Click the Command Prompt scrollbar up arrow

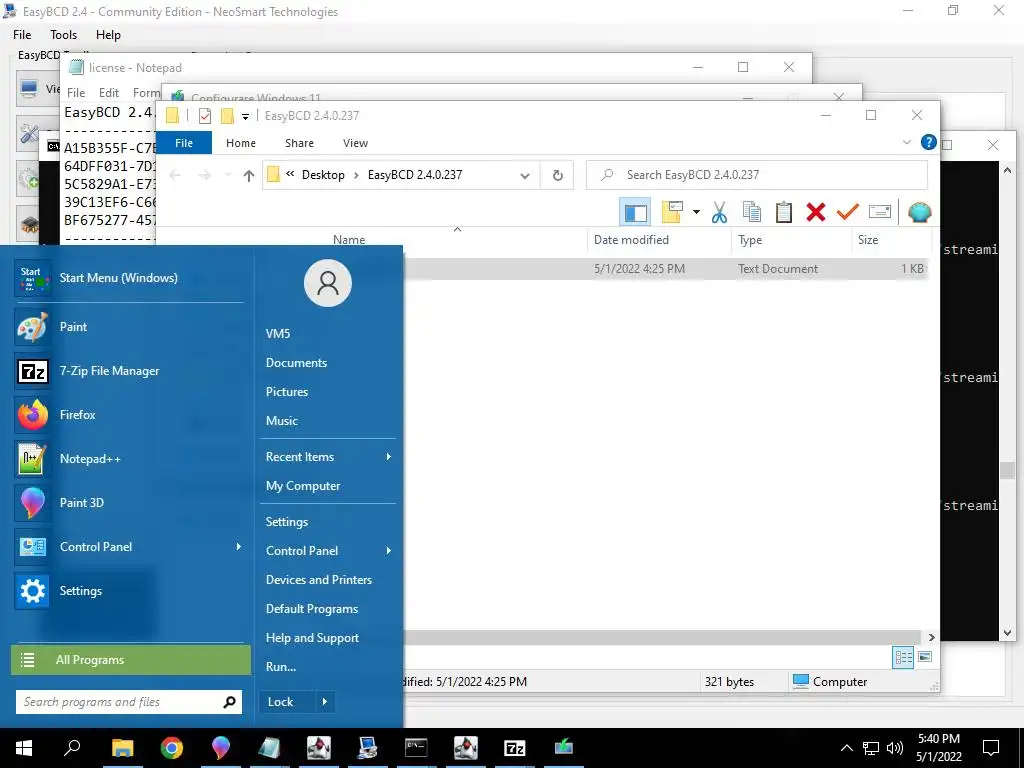pos(1007,170)
